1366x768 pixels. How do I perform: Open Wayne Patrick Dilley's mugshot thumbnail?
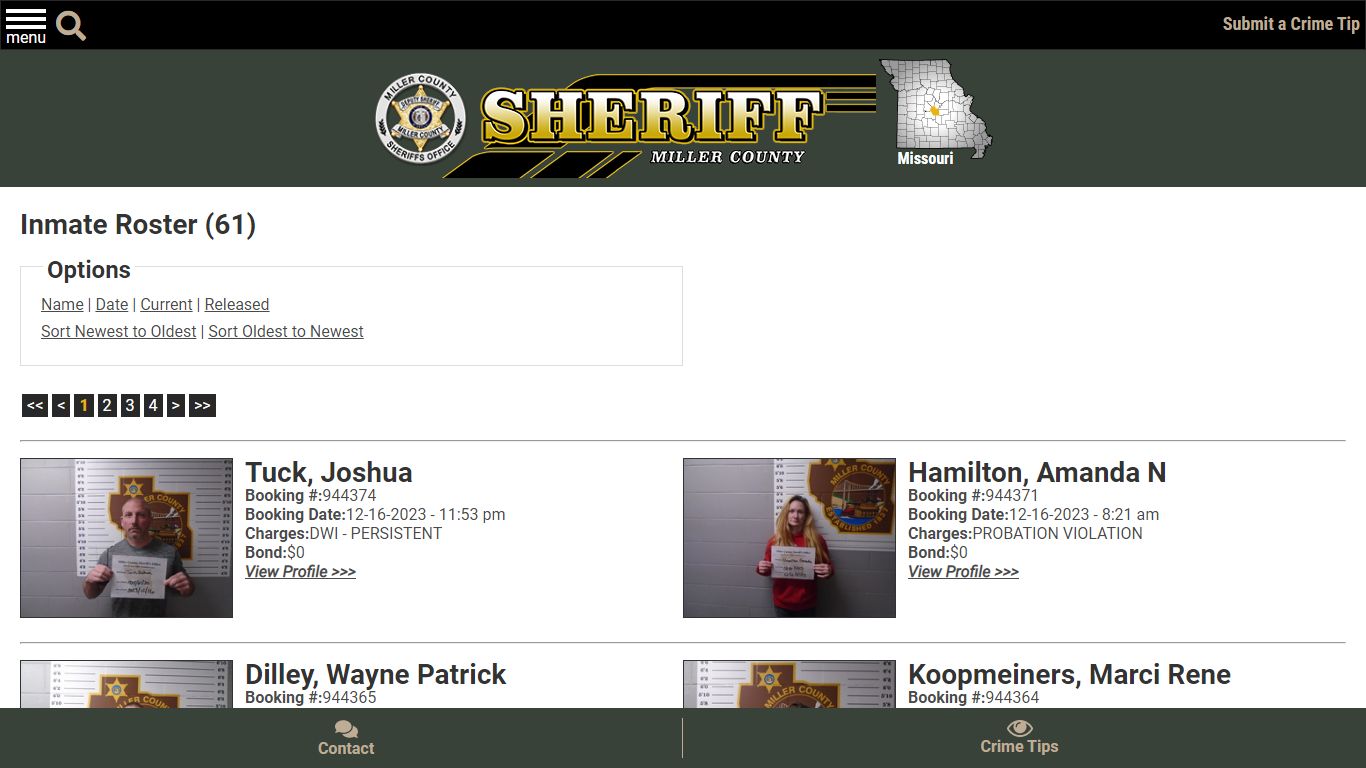click(126, 684)
